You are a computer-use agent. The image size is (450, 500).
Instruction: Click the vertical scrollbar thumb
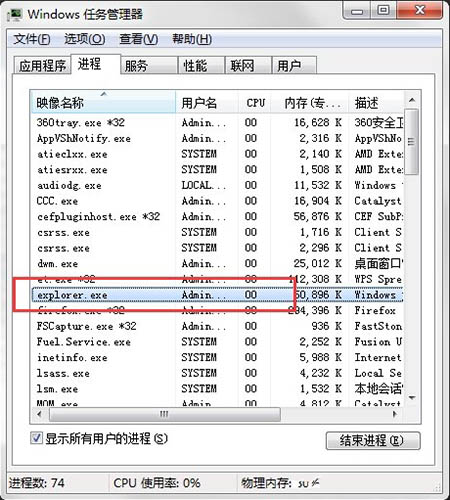[412, 142]
